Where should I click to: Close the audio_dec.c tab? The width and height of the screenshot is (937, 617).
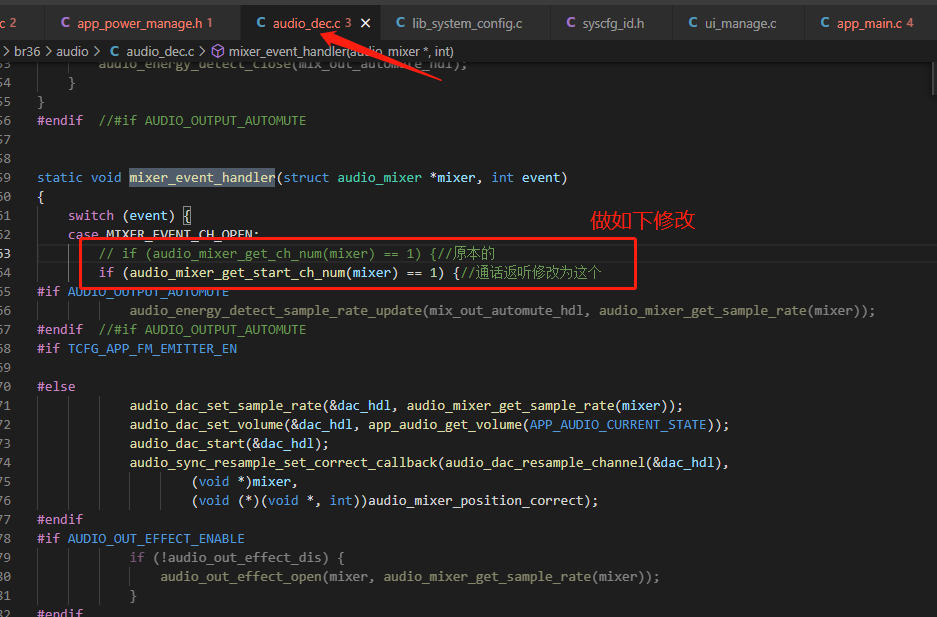(366, 23)
